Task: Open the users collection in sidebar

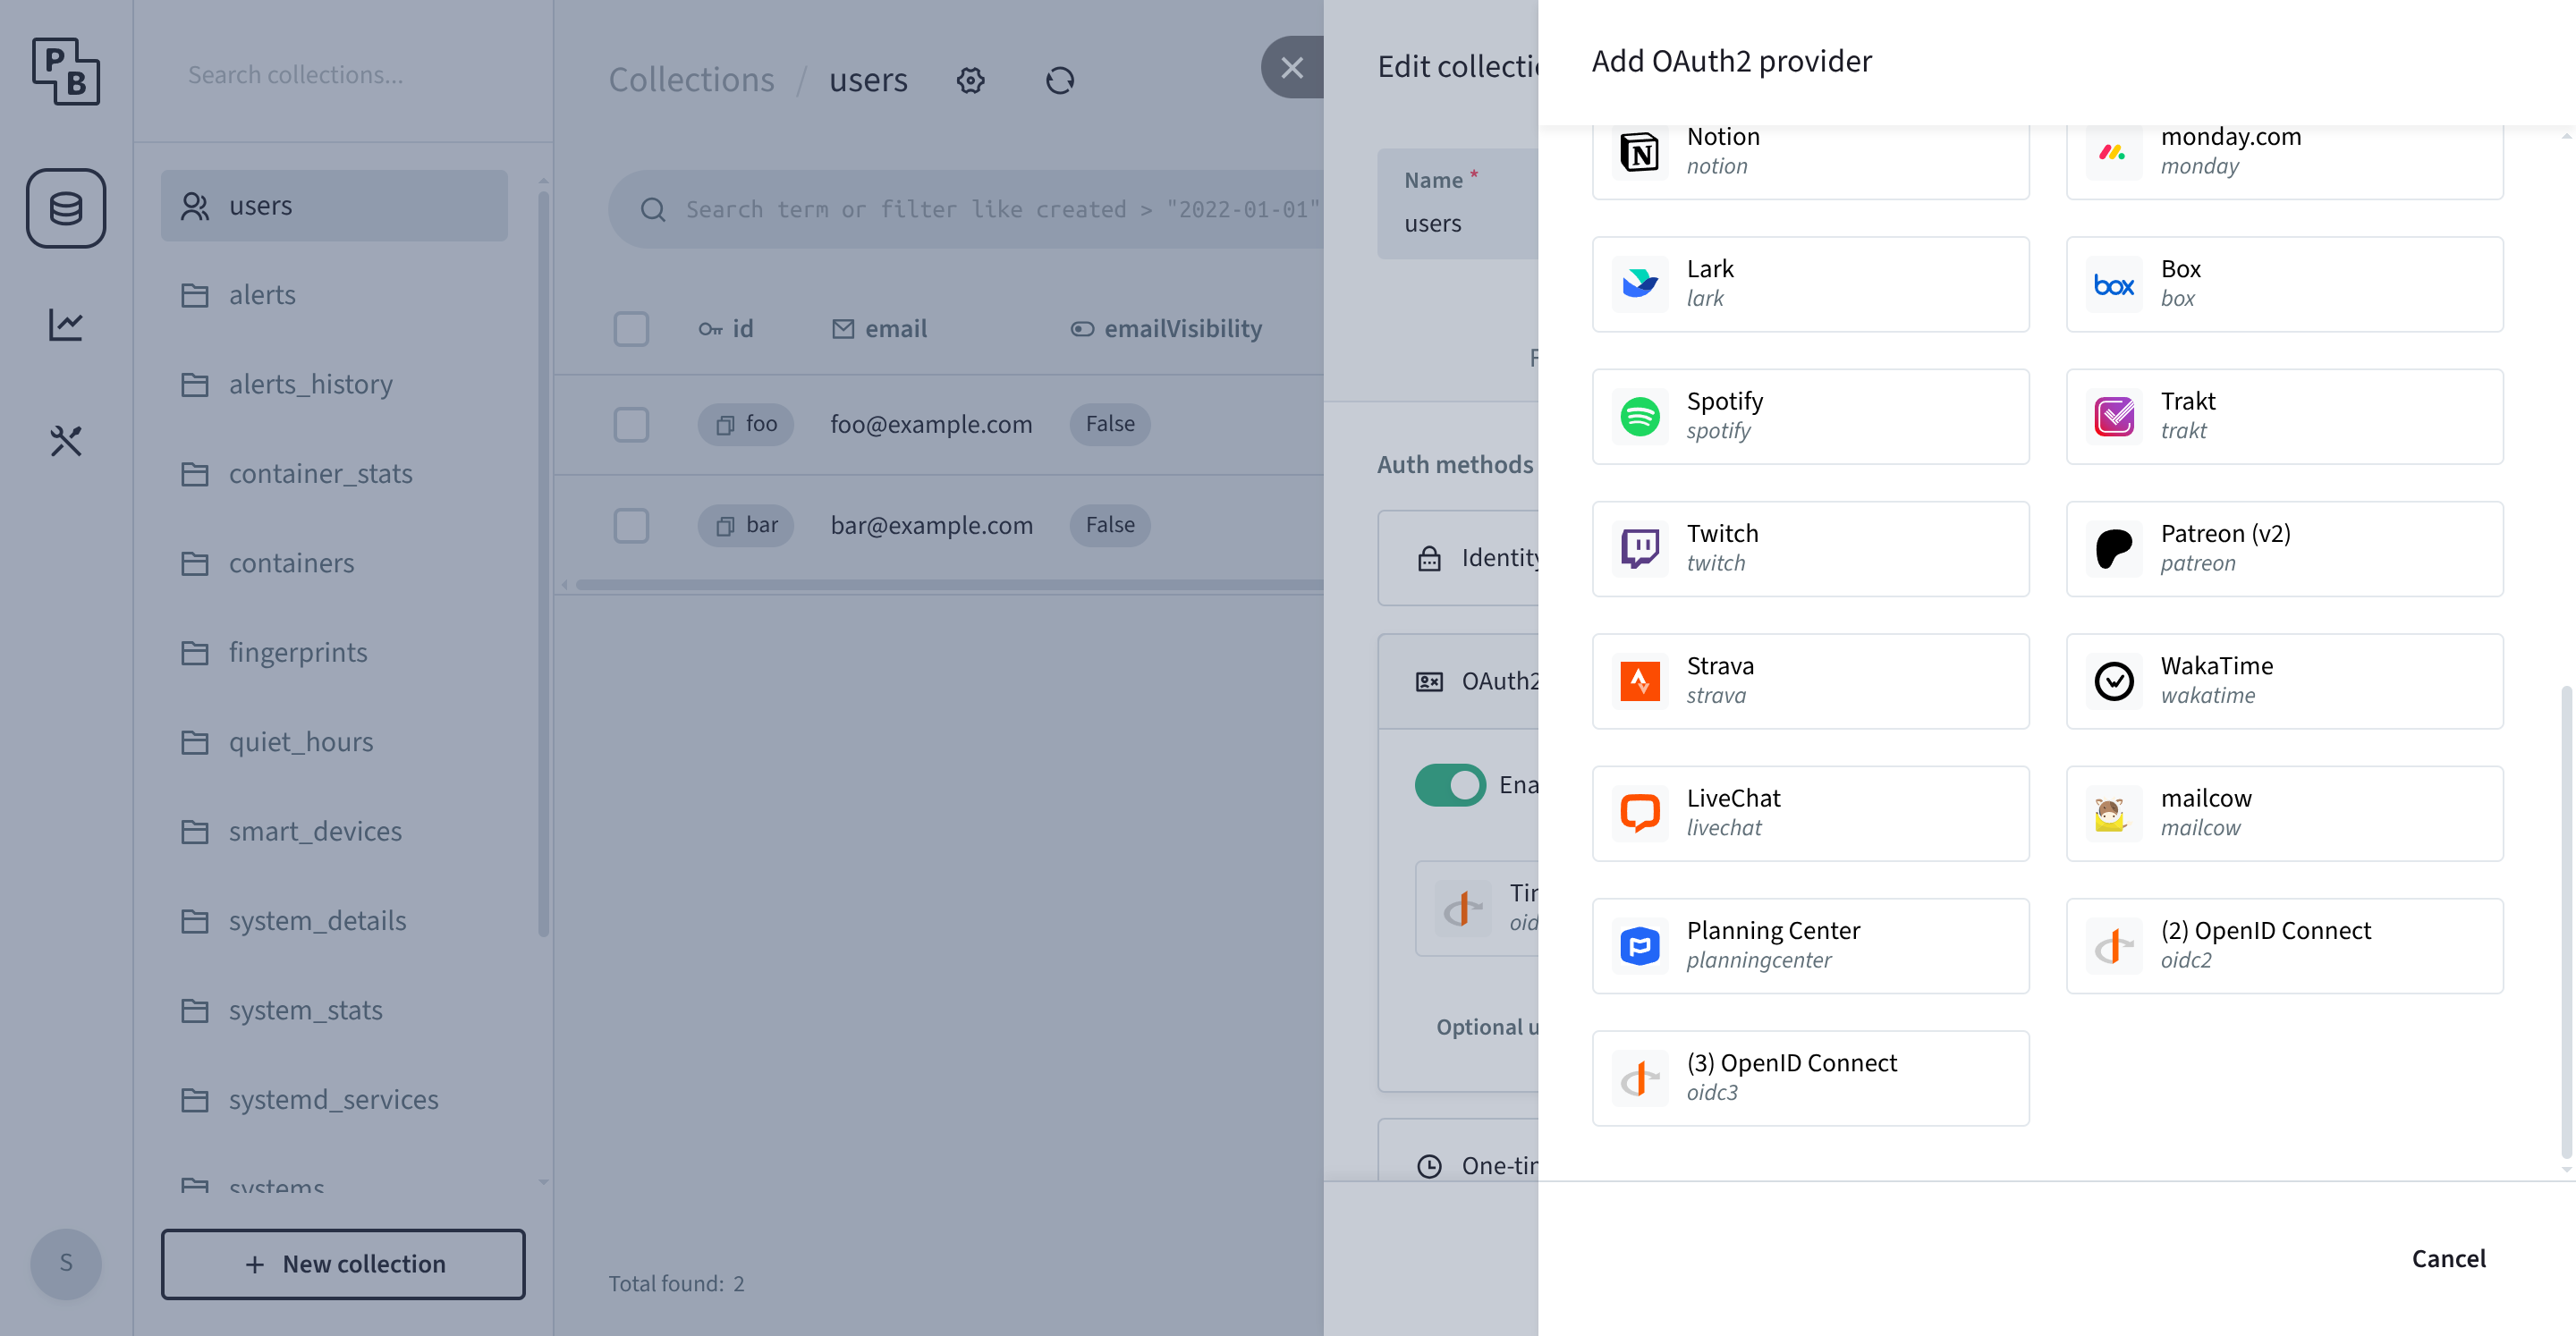Action: pos(334,205)
